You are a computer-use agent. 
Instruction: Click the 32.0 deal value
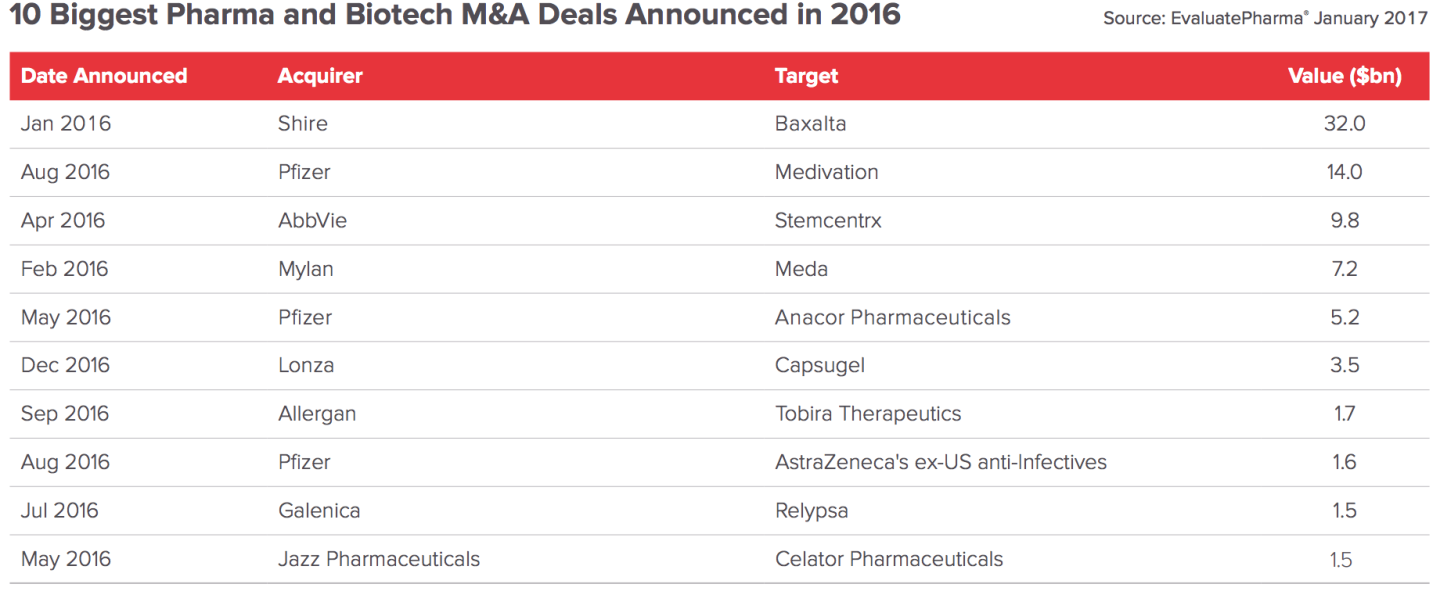(1344, 124)
